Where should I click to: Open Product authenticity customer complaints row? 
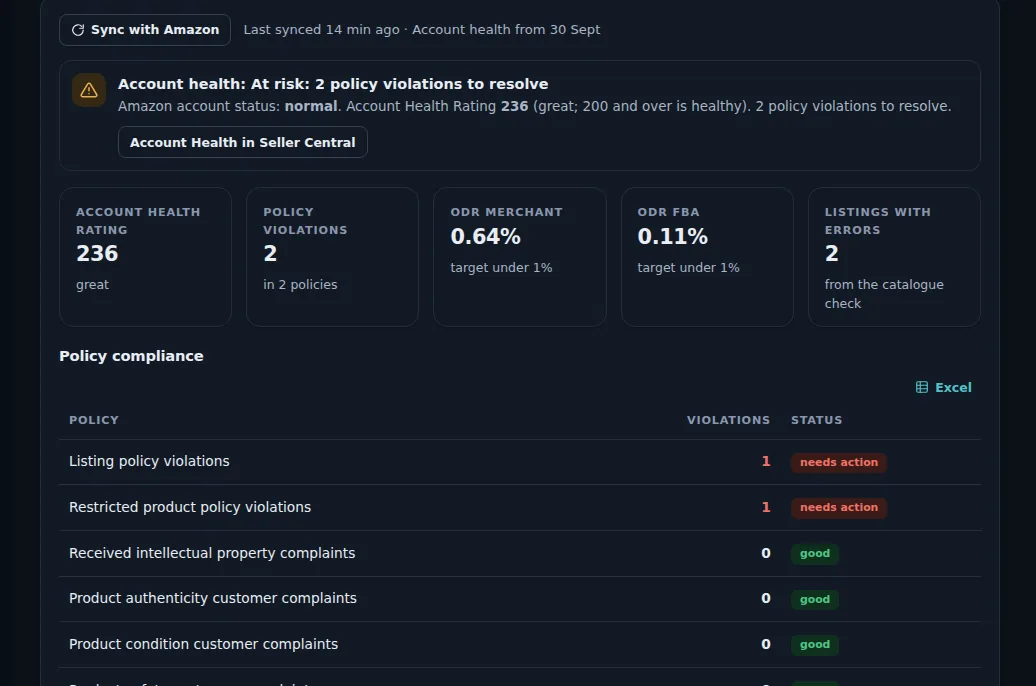(x=519, y=599)
